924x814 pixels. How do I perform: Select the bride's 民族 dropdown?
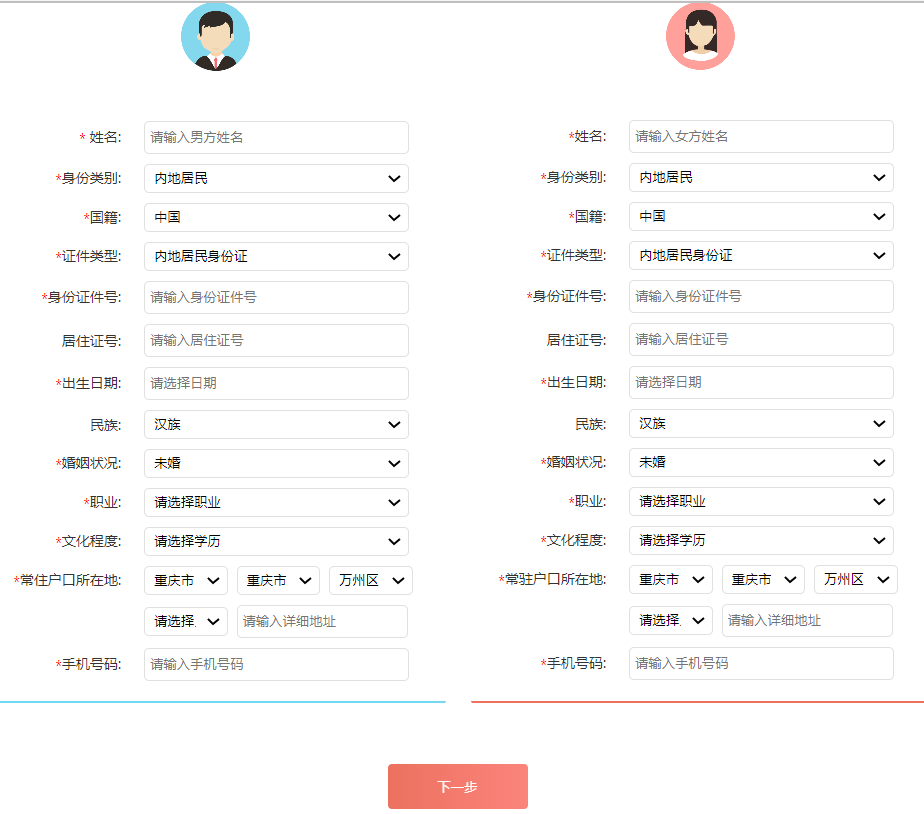click(761, 423)
